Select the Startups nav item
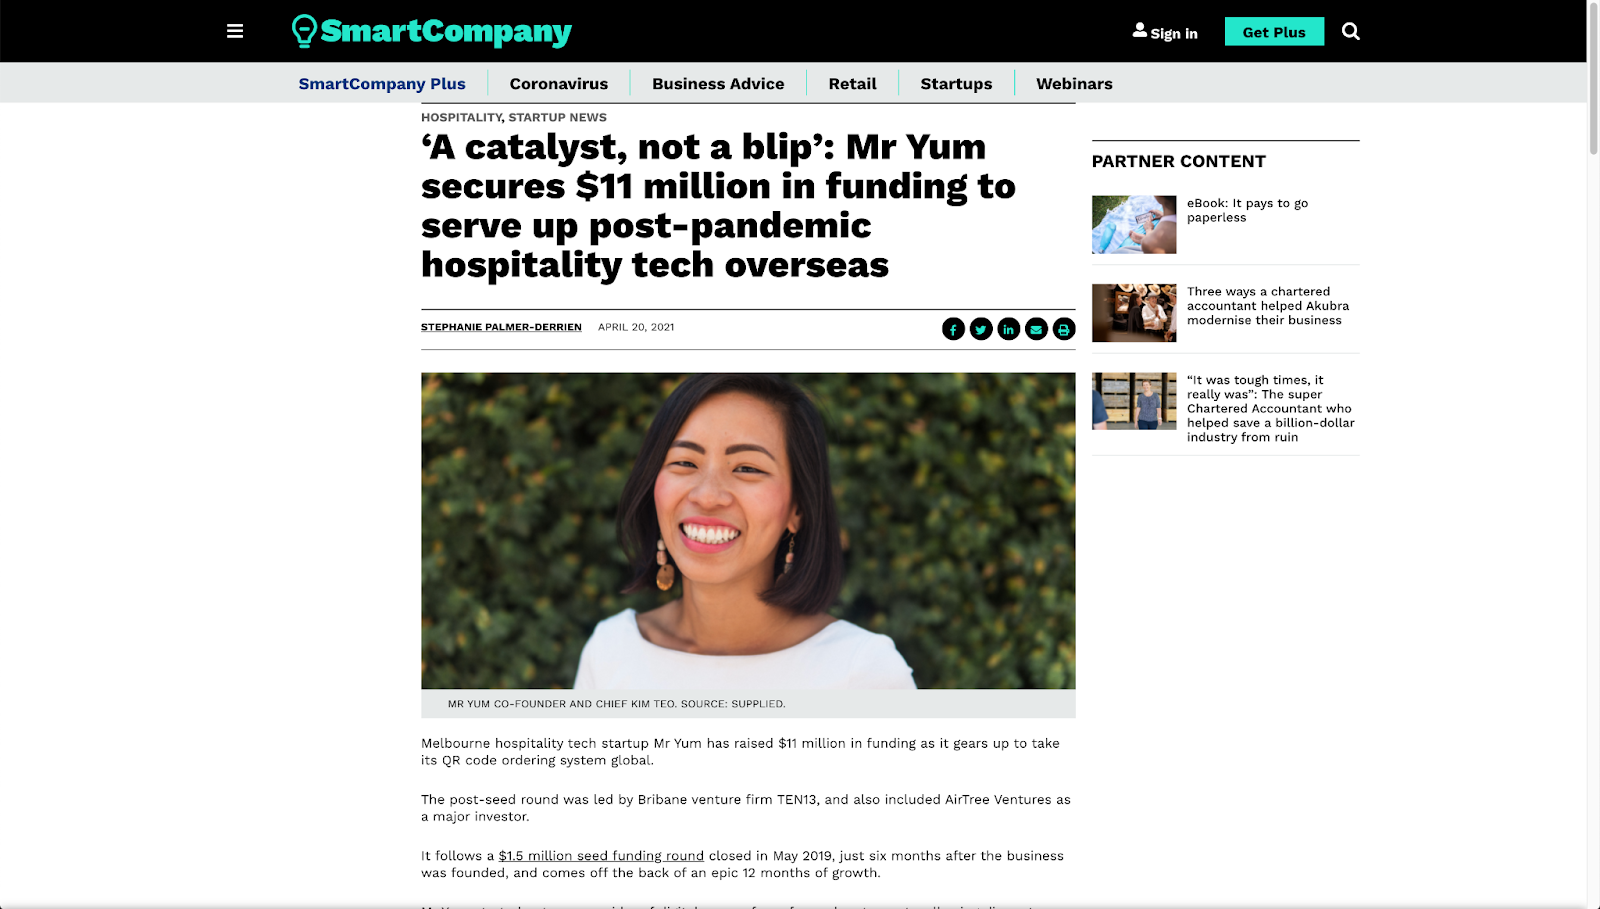This screenshot has height=909, width=1600. [x=956, y=84]
